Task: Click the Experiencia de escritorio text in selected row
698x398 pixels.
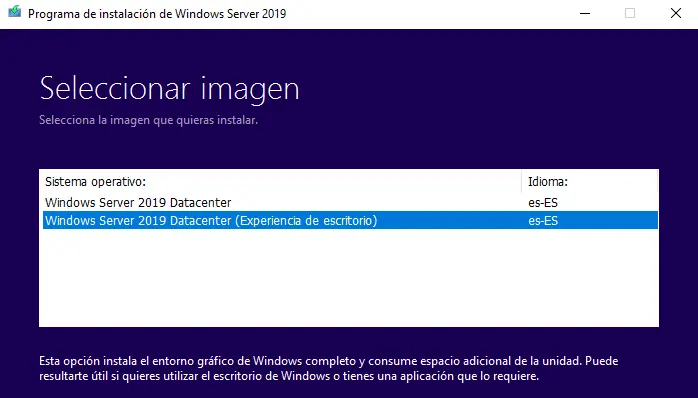Action: 306,221
